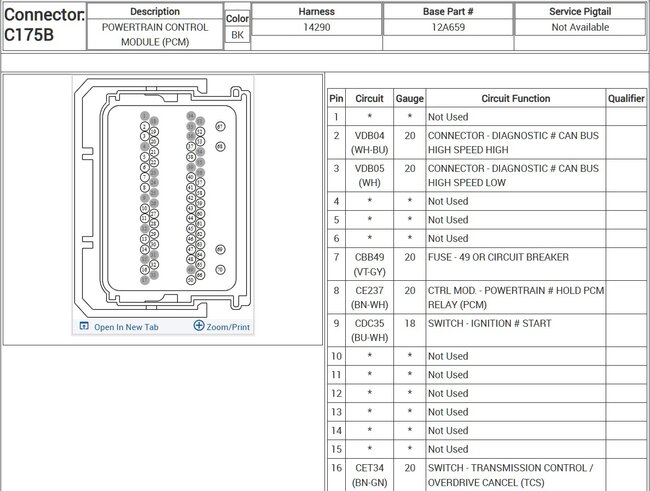Screen dimensions: 650x491
Task: Click the Open In New Tab icon
Action: pos(84,326)
